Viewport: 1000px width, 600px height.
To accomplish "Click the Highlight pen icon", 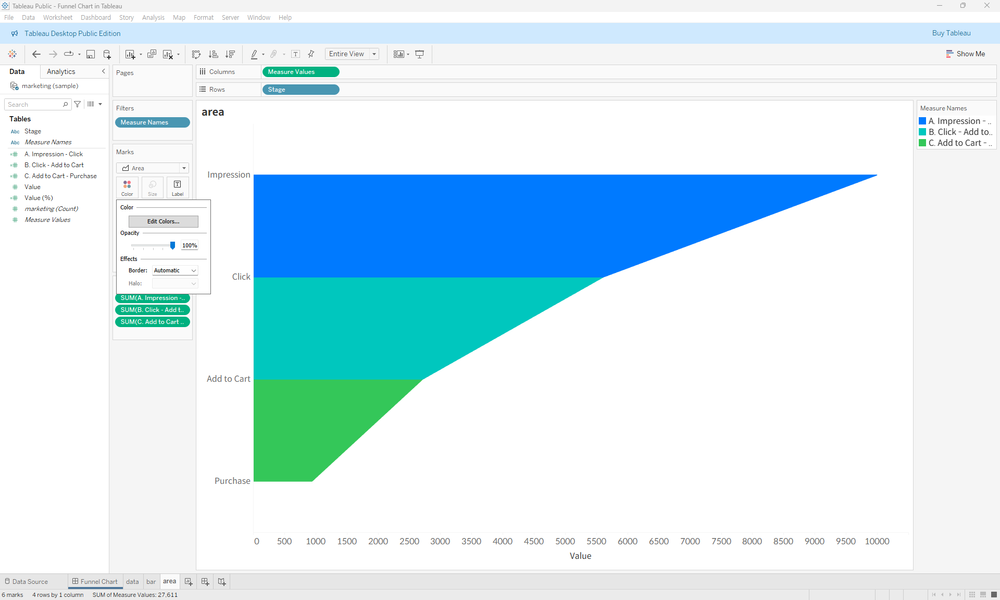I will pos(253,53).
